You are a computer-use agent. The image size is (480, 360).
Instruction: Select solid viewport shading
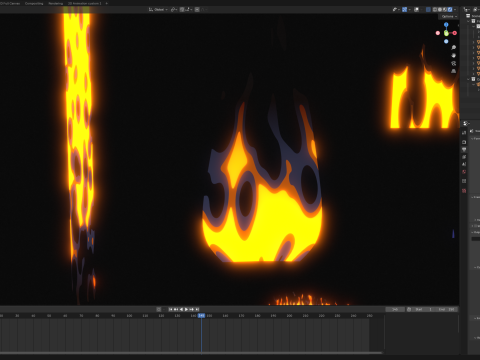point(440,10)
